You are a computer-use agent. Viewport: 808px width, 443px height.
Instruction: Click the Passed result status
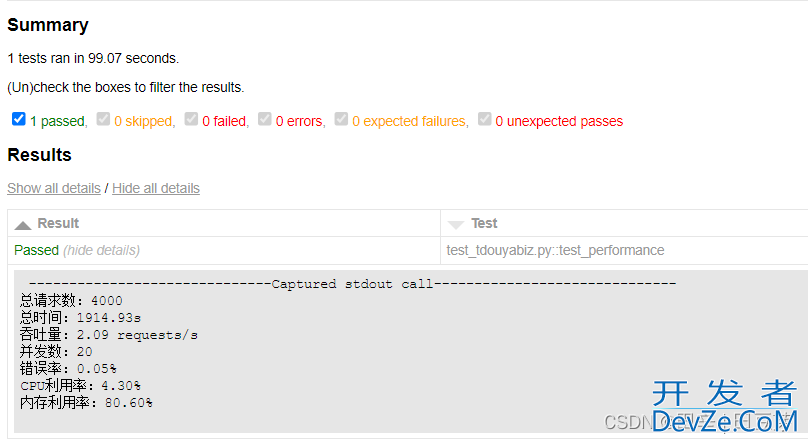click(x=36, y=250)
